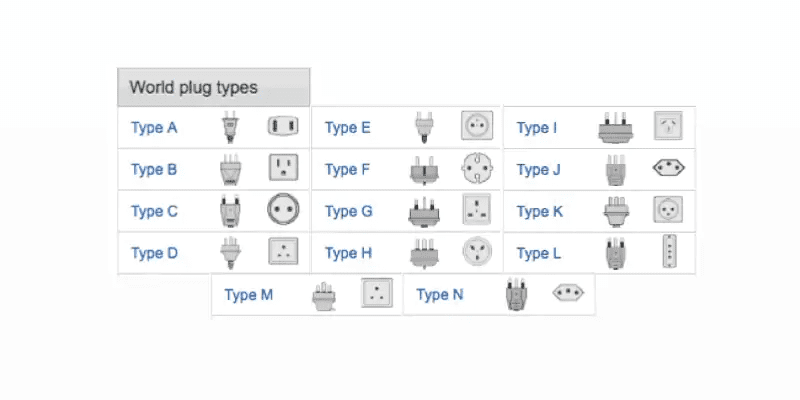Screen dimensions: 800x400
Task: Select the Type M socket icon
Action: (x=377, y=293)
